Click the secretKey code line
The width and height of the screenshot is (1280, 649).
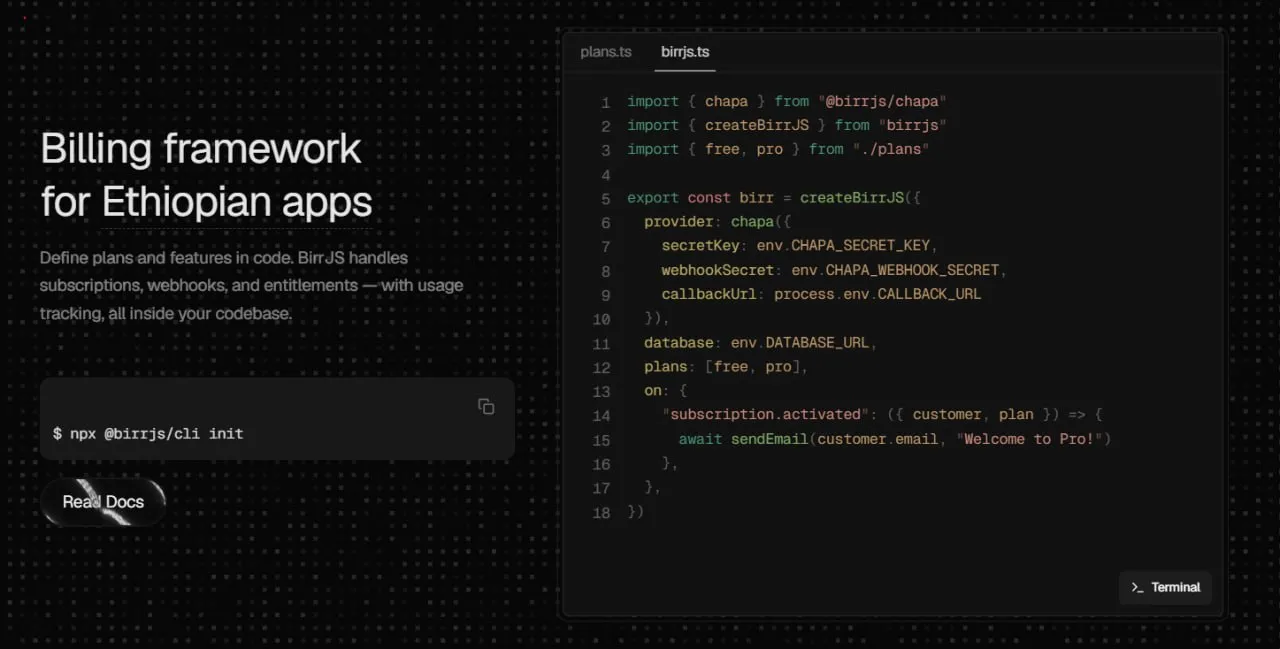tap(800, 246)
